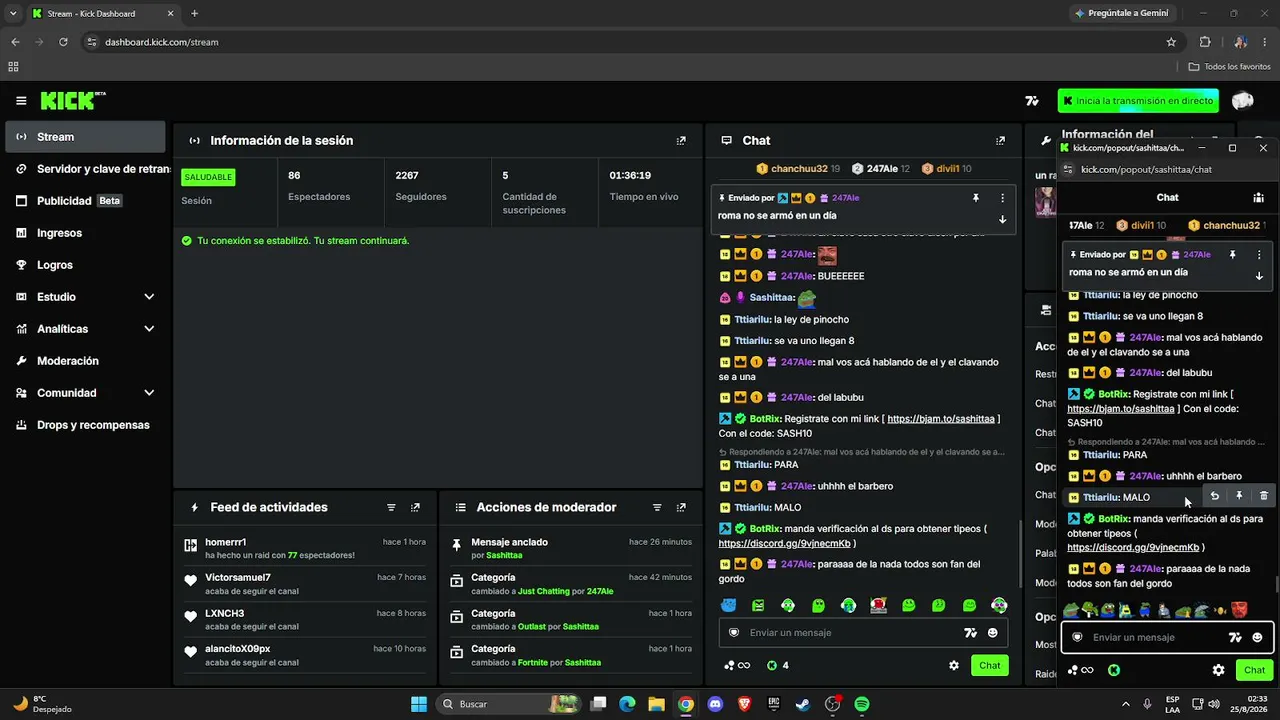Viewport: 1280px width, 720px height.
Task: Send message with popout Chat button
Action: point(1254,671)
